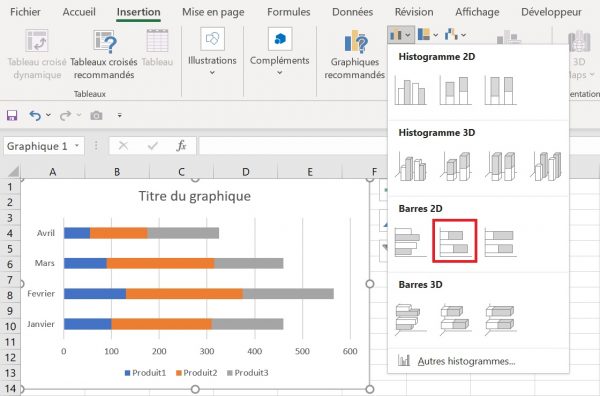
Task: Expand the Illustrations group dropdown
Action: click(212, 72)
